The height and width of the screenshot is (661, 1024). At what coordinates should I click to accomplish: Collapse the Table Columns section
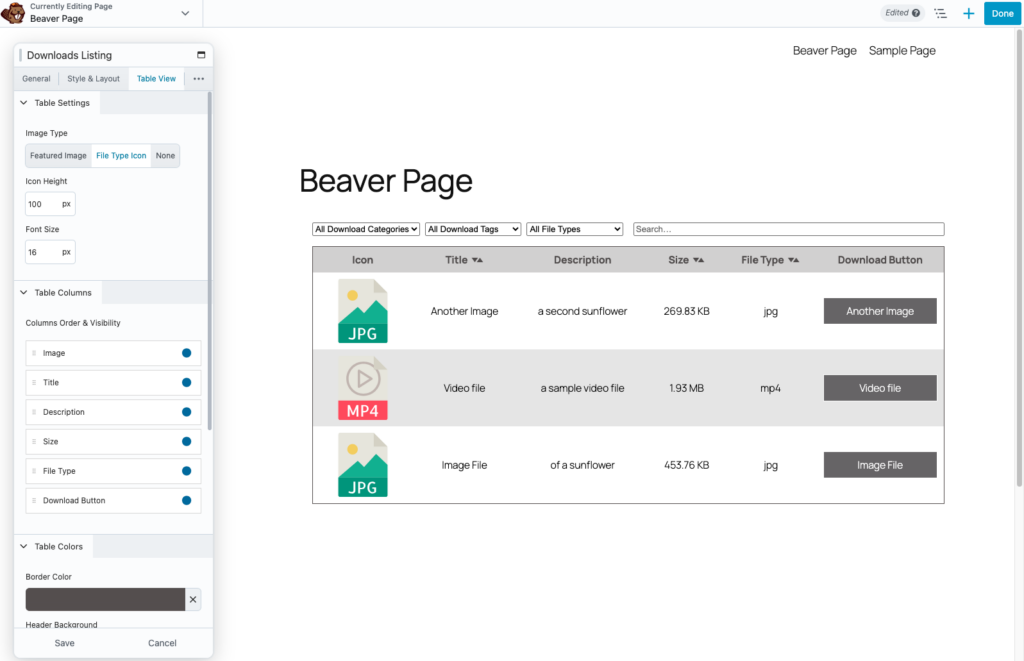click(x=24, y=293)
